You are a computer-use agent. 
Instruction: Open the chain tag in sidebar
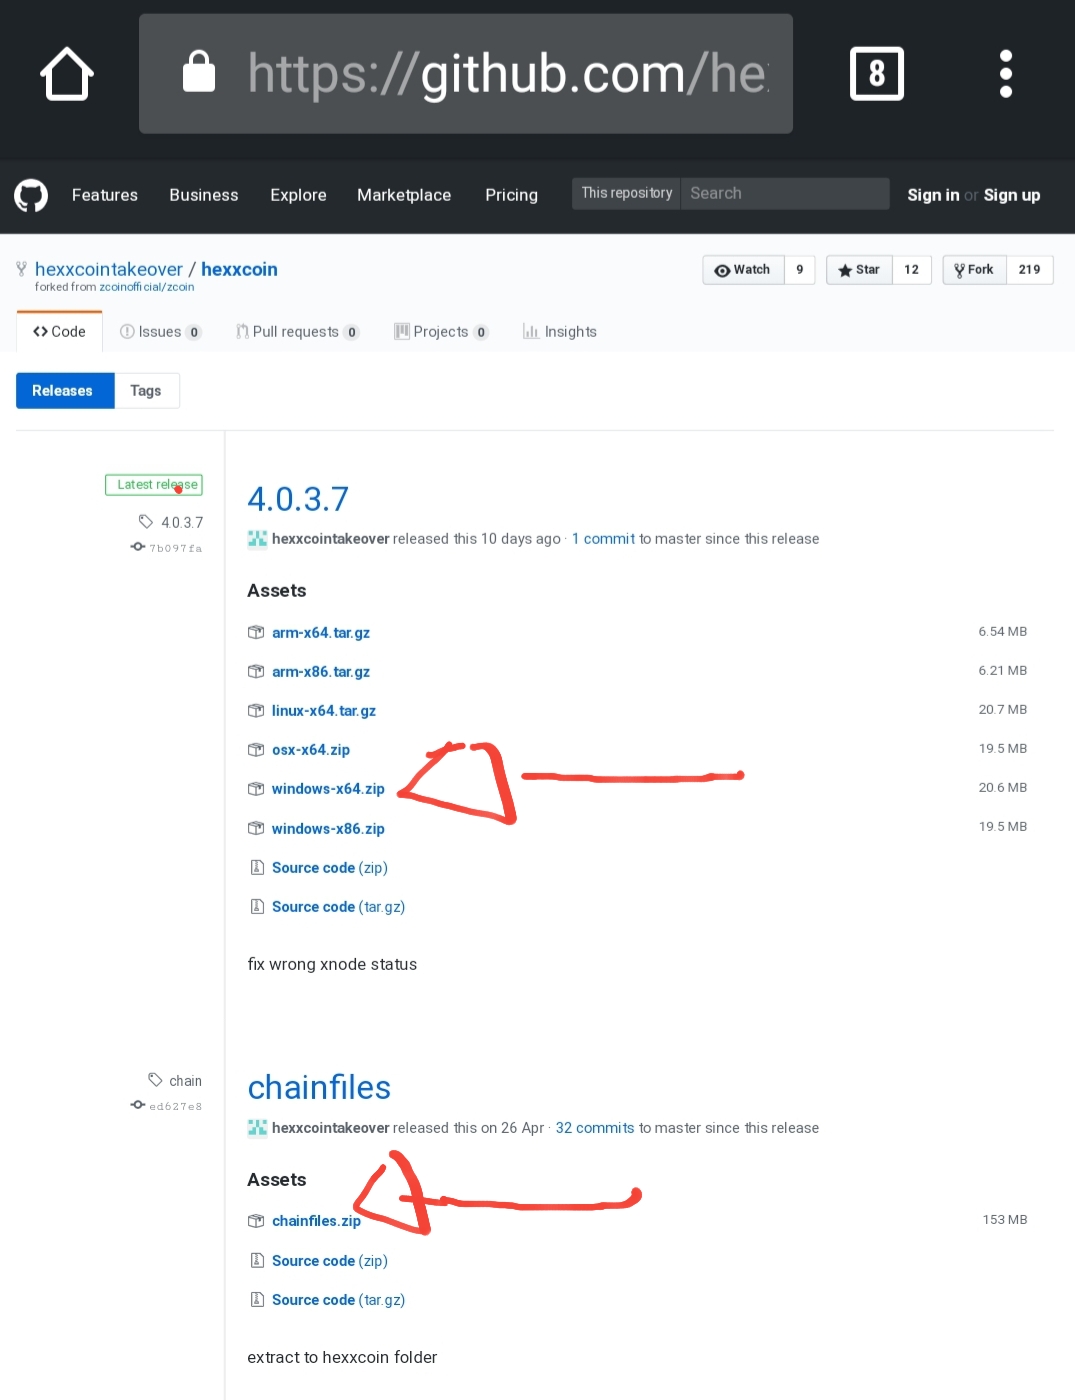click(x=175, y=1081)
